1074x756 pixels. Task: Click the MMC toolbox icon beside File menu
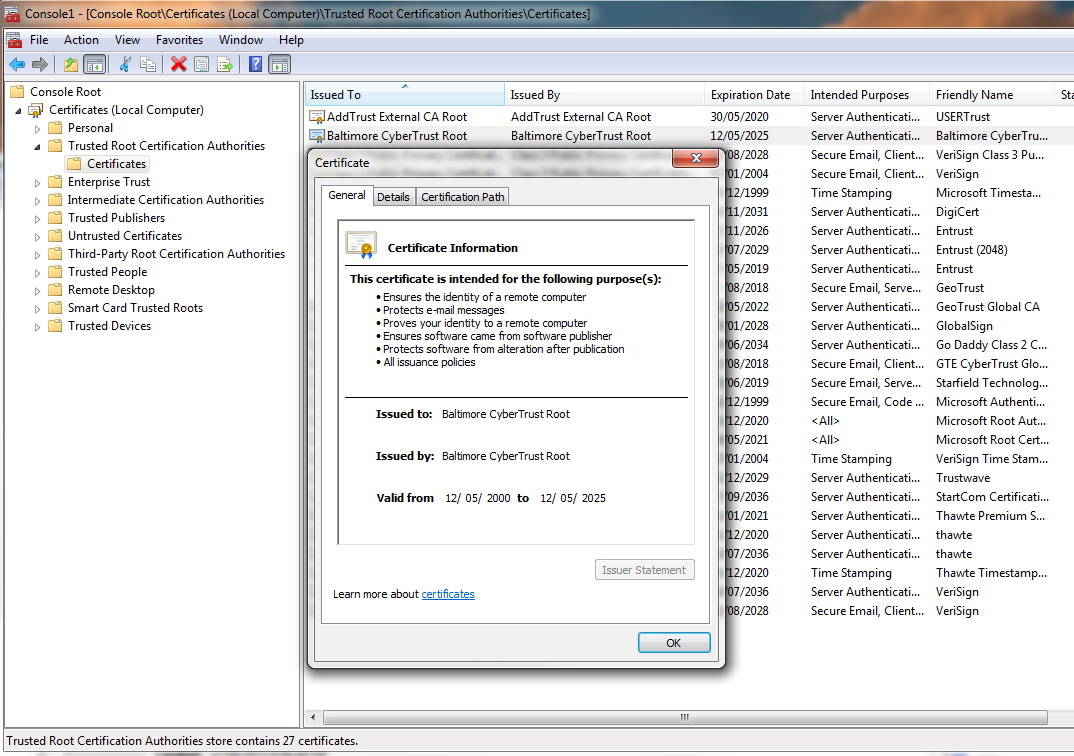(x=14, y=40)
